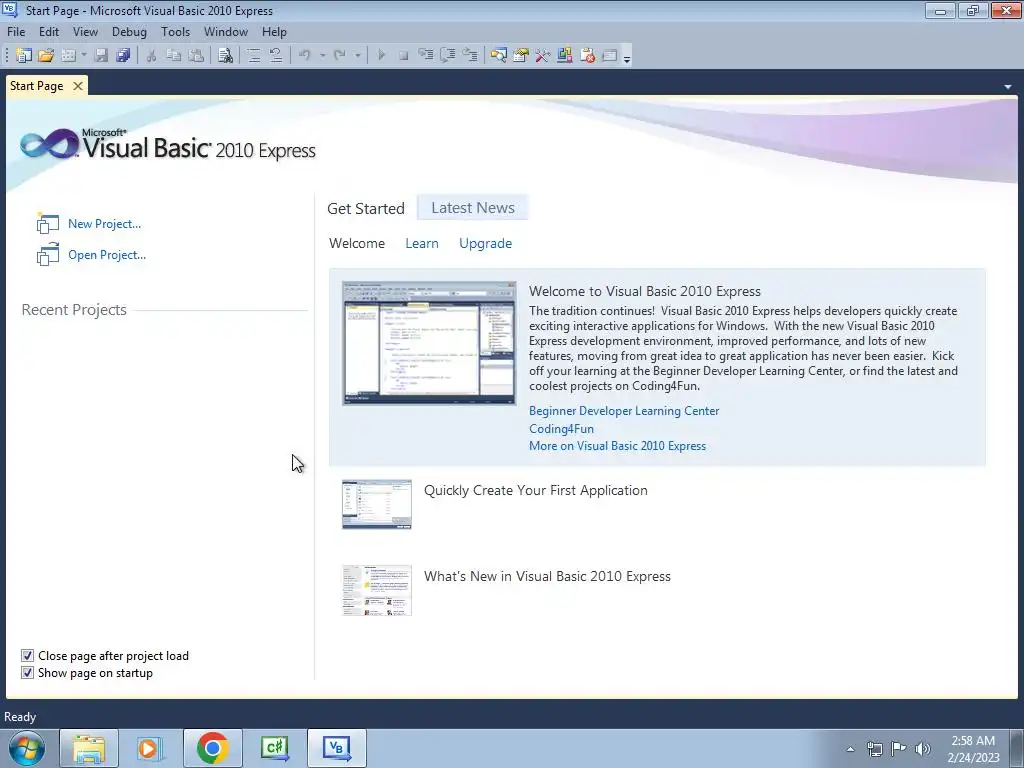Open the Toolbox wrench-and-hammer toolbar icon
Image resolution: width=1024 pixels, height=768 pixels.
pyautogui.click(x=543, y=56)
